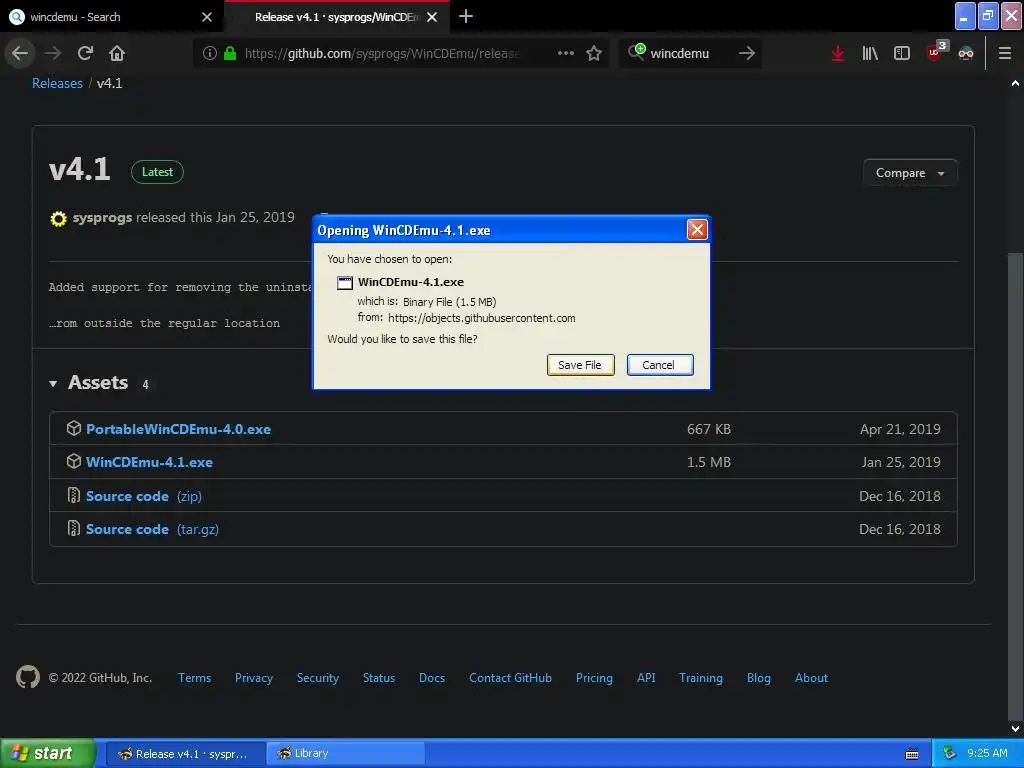The width and height of the screenshot is (1024, 768).
Task: Close the wincdemu Search tab
Action: point(207,17)
